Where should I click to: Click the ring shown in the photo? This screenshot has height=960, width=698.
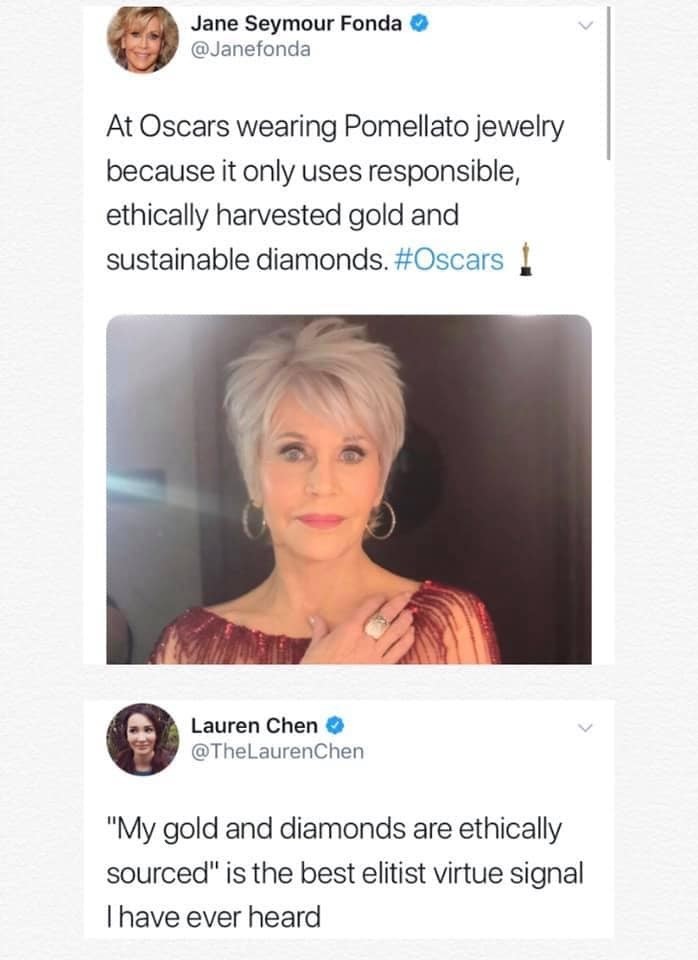pos(379,626)
